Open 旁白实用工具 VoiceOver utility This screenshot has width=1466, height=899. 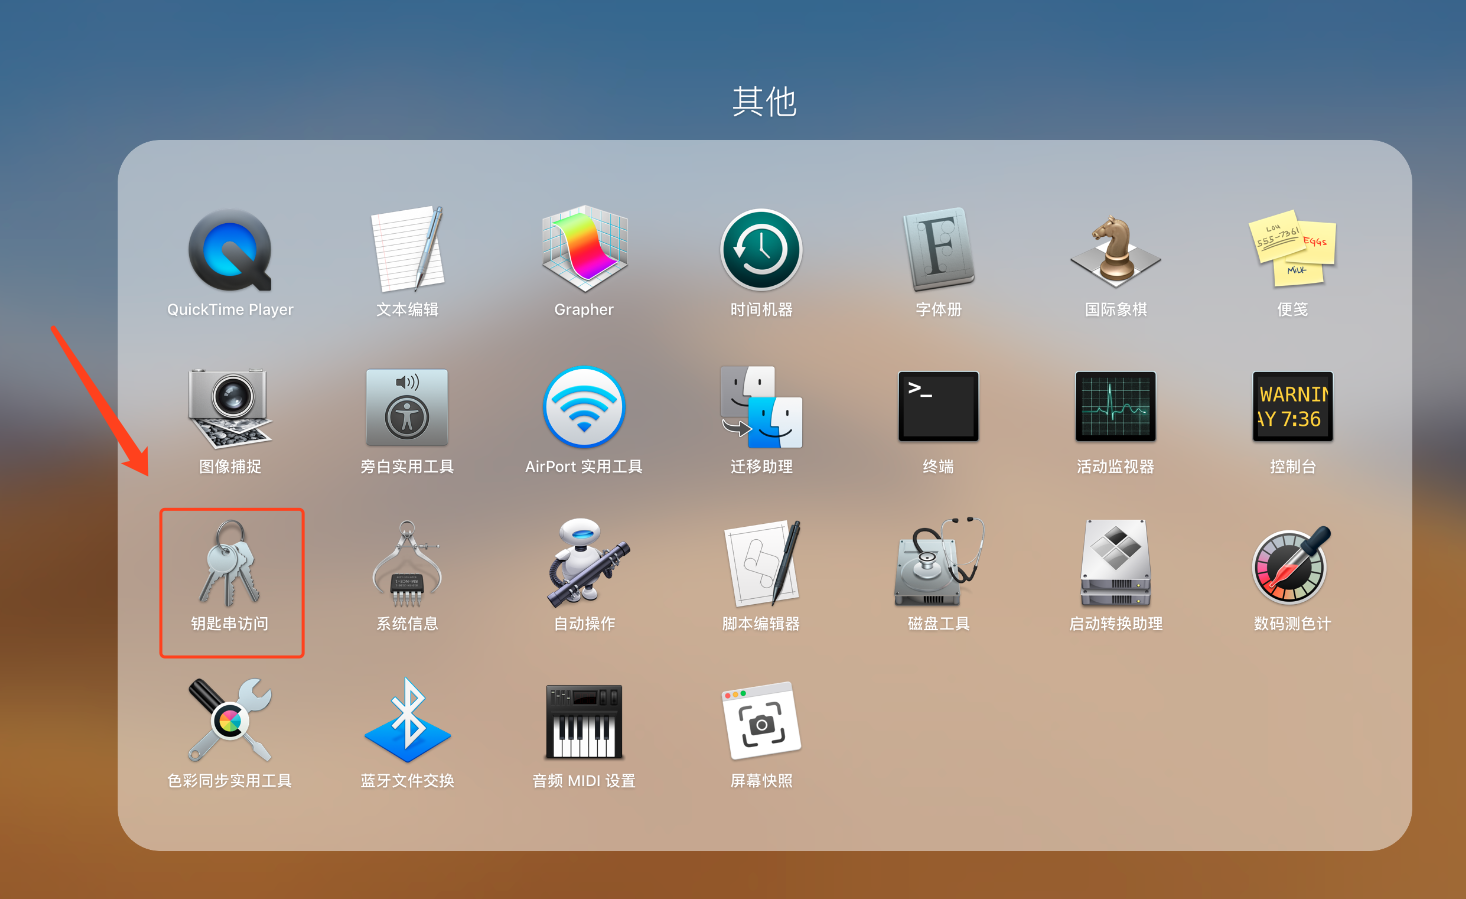[x=407, y=408]
